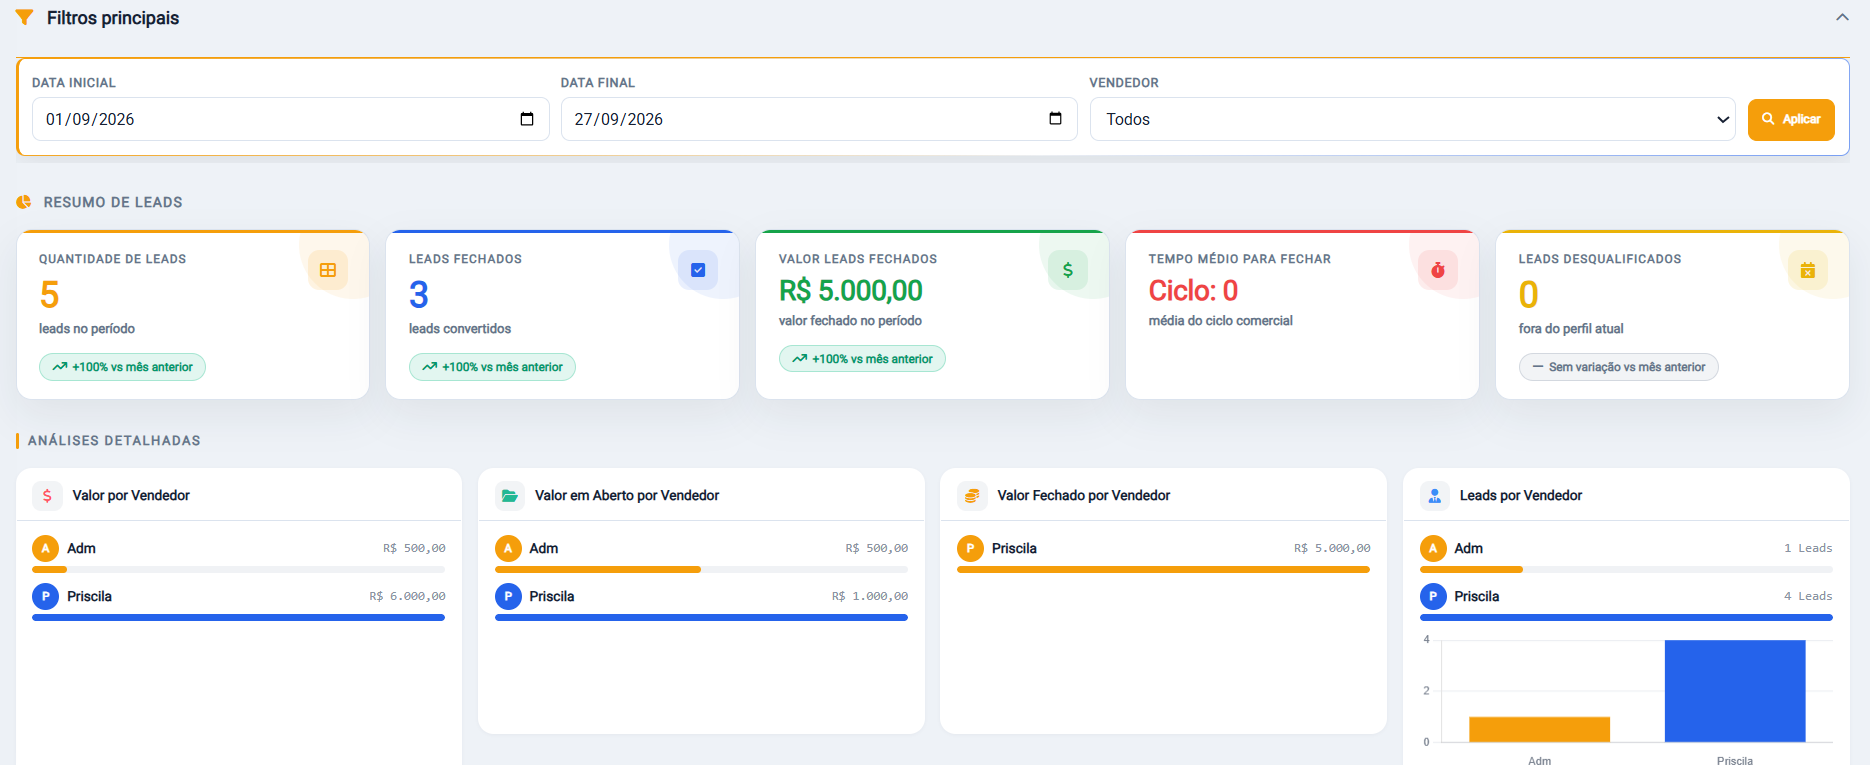
Task: Click Priscila avatar in Valor em Aberto card
Action: tap(508, 596)
